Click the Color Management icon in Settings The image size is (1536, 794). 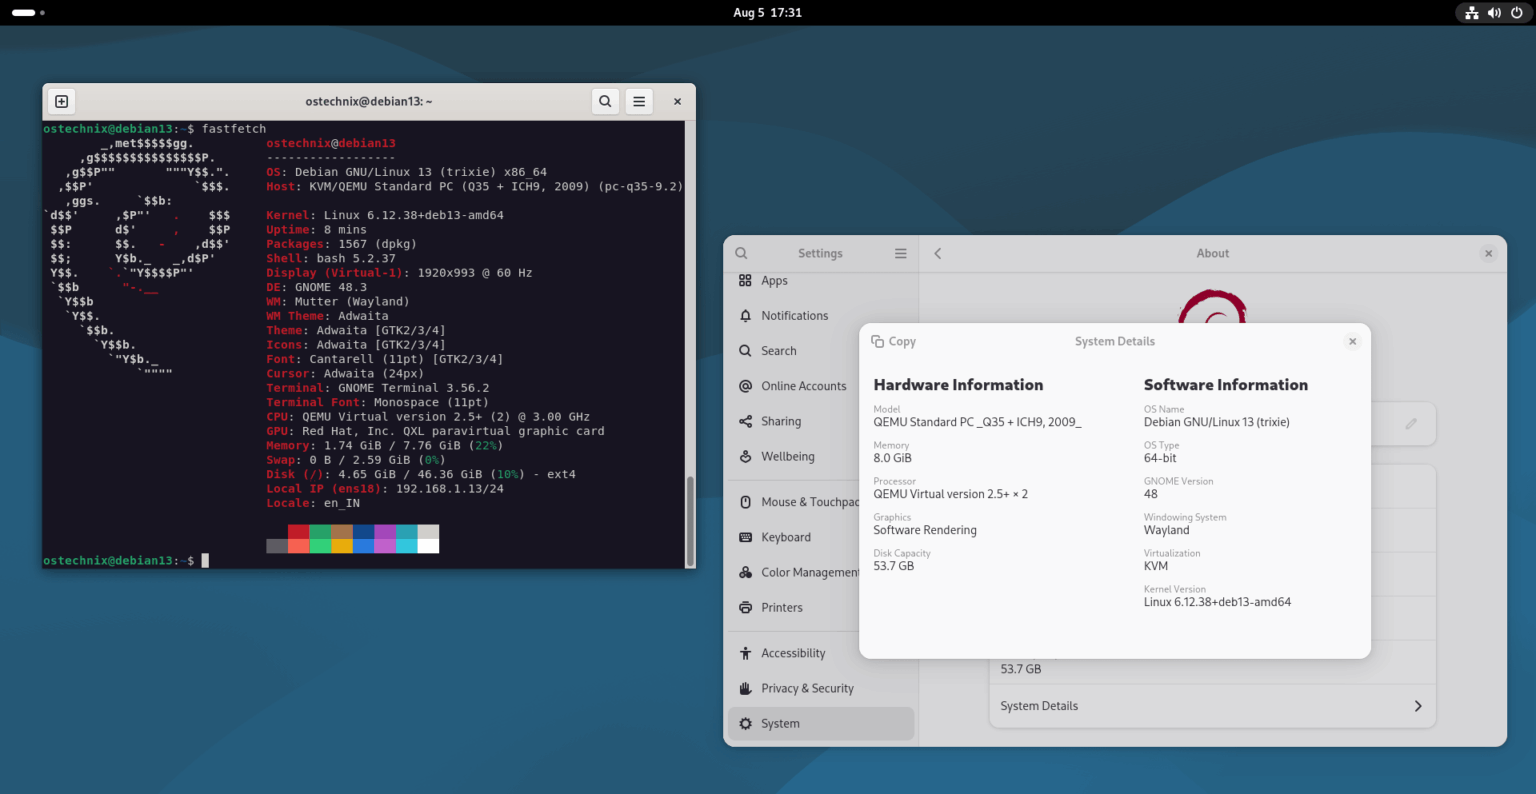pos(745,572)
